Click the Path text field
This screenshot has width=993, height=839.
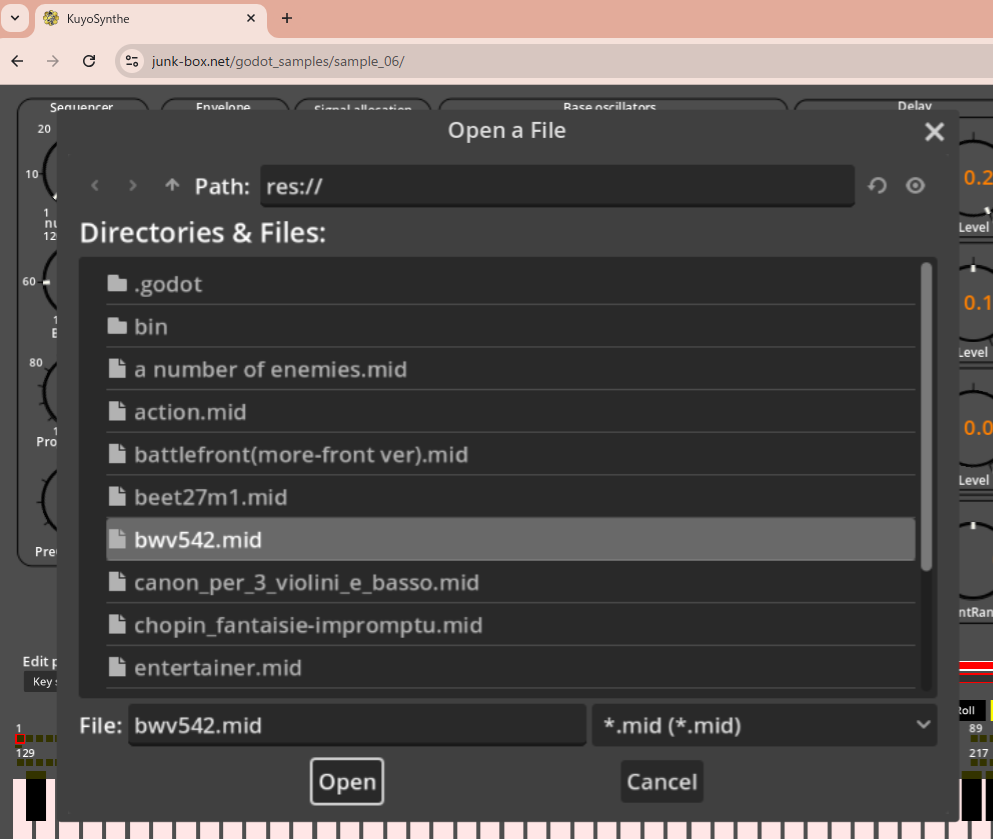(x=557, y=186)
